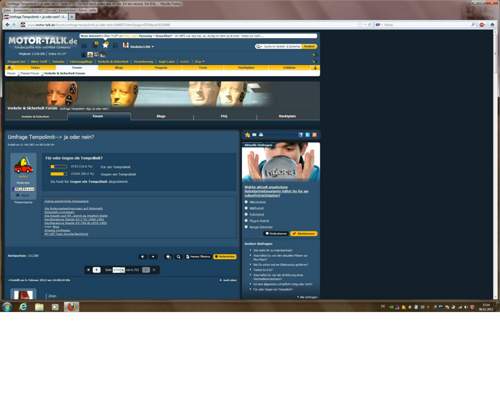Click the yellow Abstimmen vote button

click(303, 234)
